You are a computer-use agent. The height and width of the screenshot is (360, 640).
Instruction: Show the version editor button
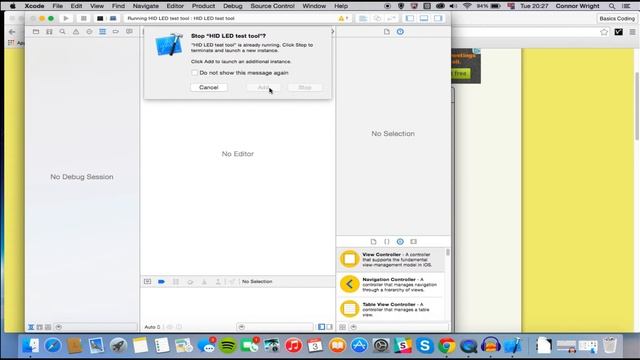coord(391,18)
